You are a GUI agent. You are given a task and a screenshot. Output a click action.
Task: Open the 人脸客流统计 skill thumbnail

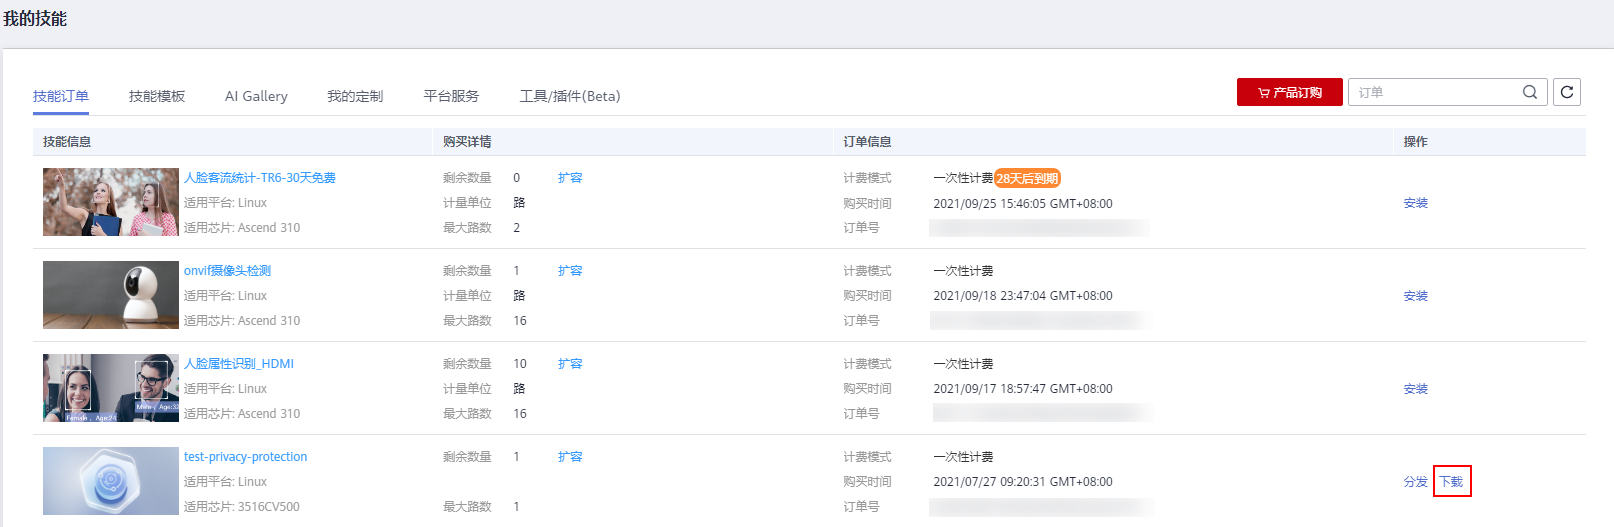click(111, 202)
